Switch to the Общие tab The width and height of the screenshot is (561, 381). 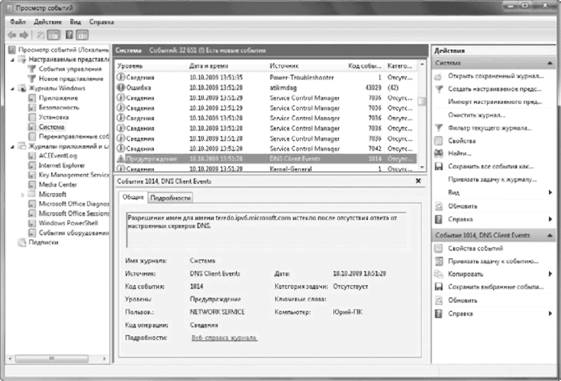(133, 197)
